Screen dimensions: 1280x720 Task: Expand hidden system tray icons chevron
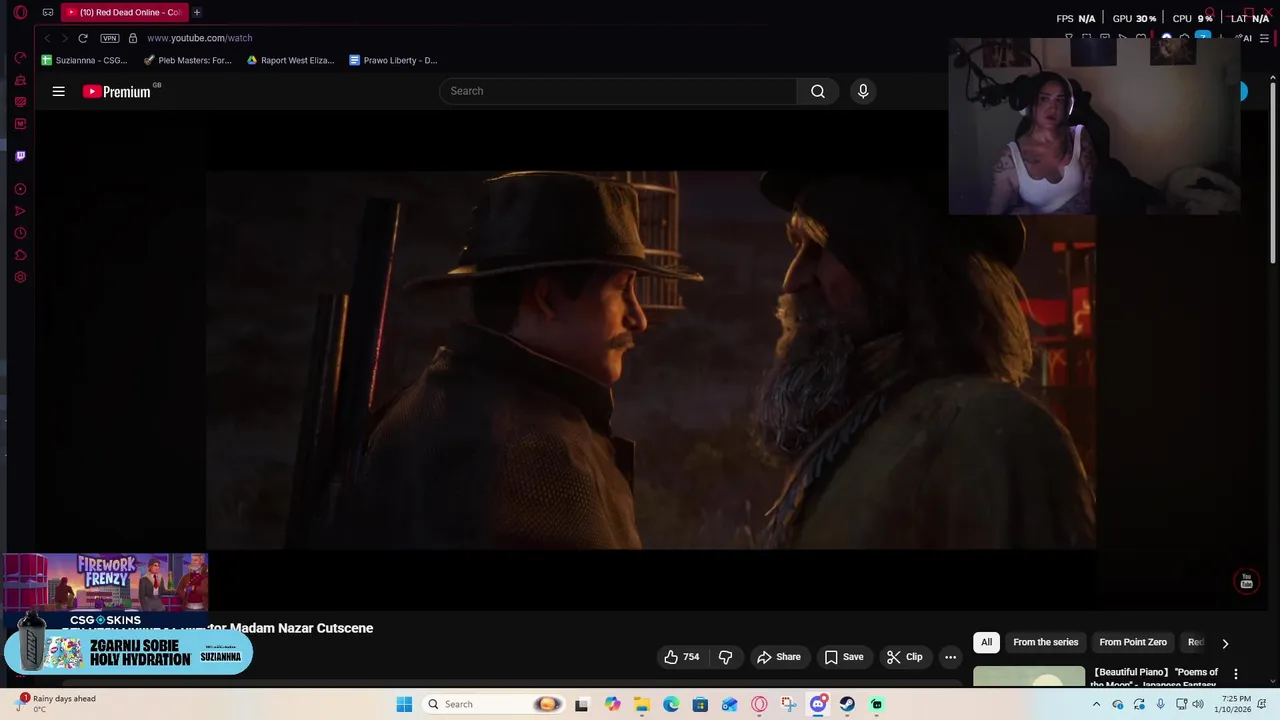(1096, 704)
